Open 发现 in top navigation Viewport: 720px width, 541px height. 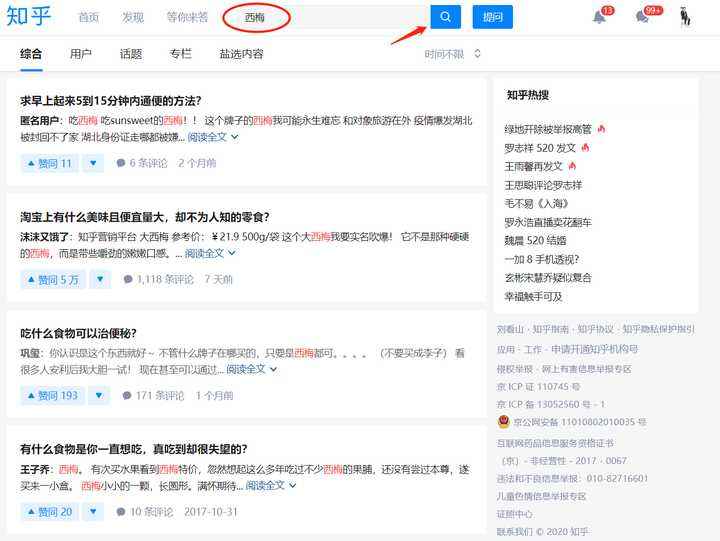tap(133, 17)
